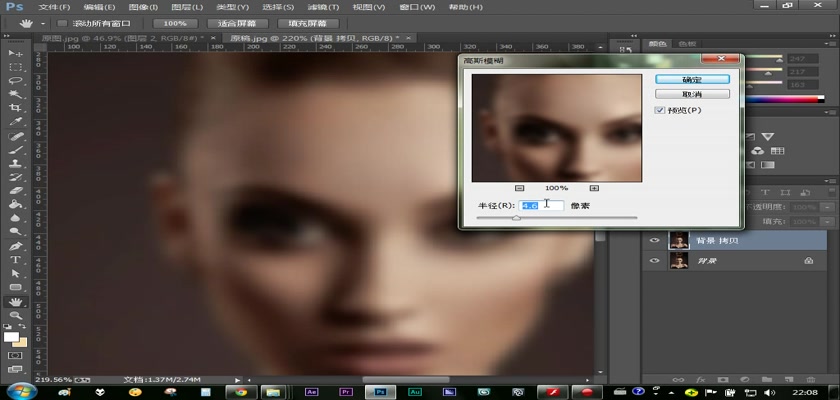Select the Magic Wand tool

tap(15, 94)
